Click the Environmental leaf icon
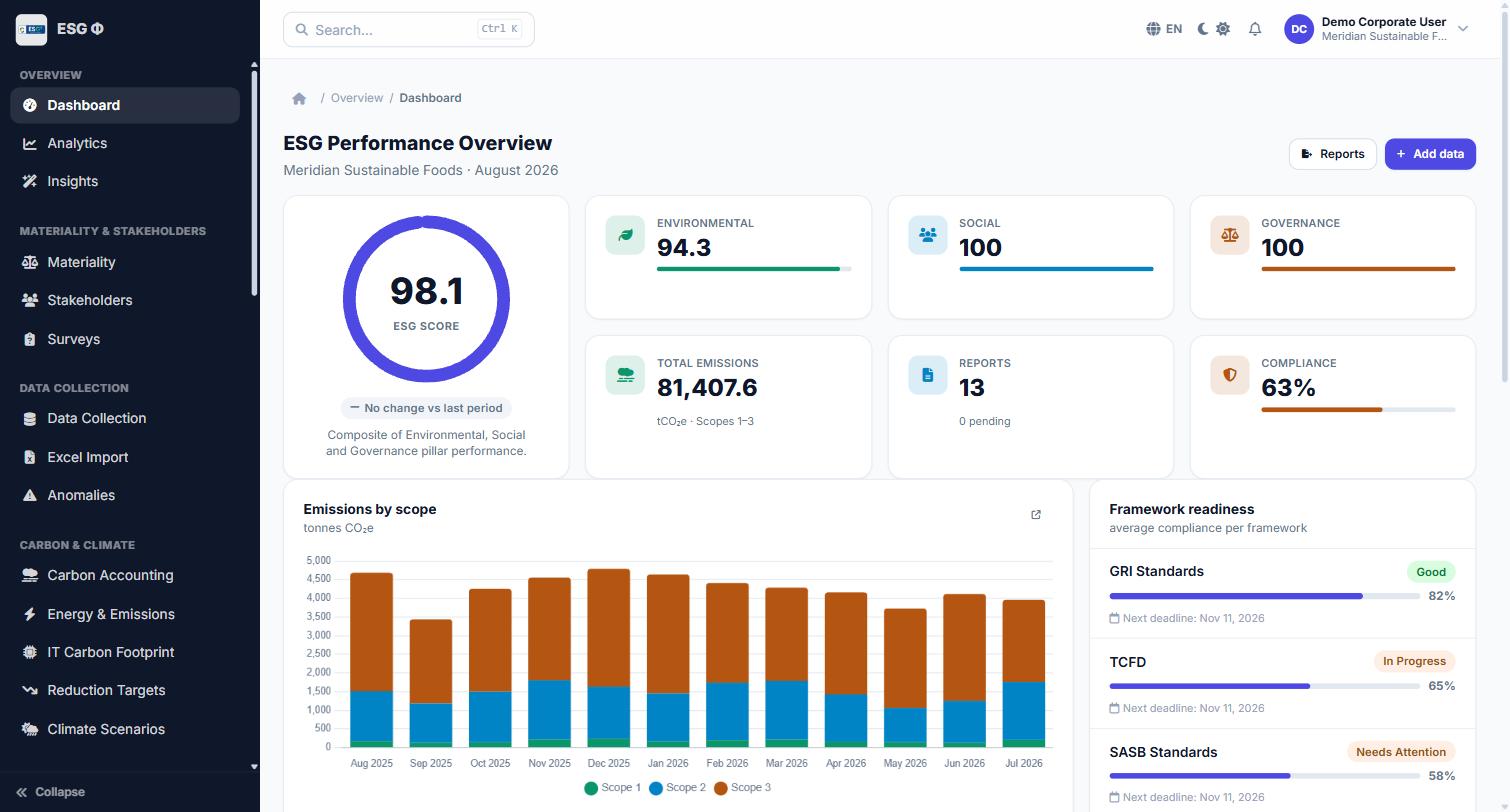 625,235
